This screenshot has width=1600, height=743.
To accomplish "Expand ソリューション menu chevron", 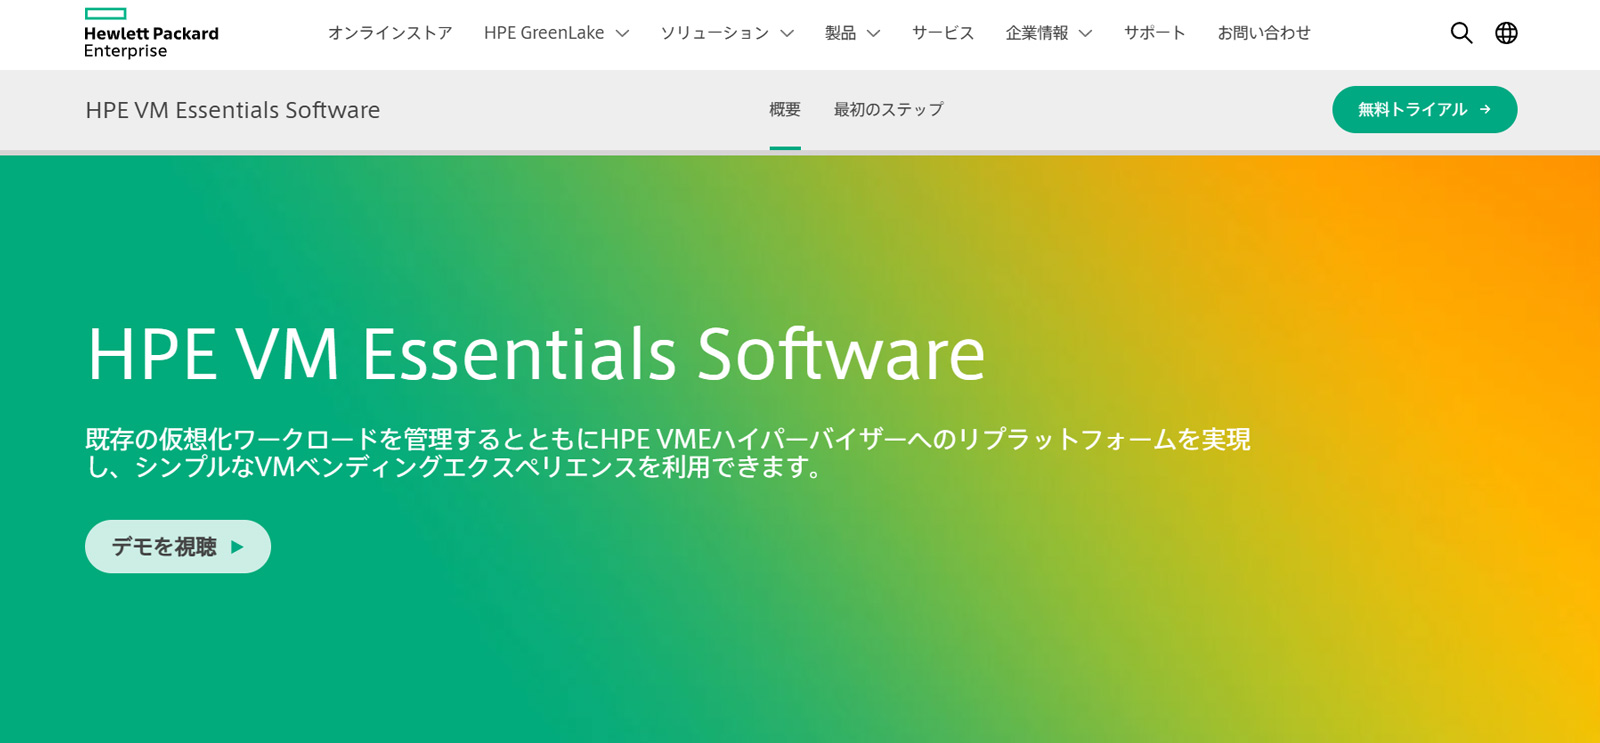I will (x=787, y=33).
